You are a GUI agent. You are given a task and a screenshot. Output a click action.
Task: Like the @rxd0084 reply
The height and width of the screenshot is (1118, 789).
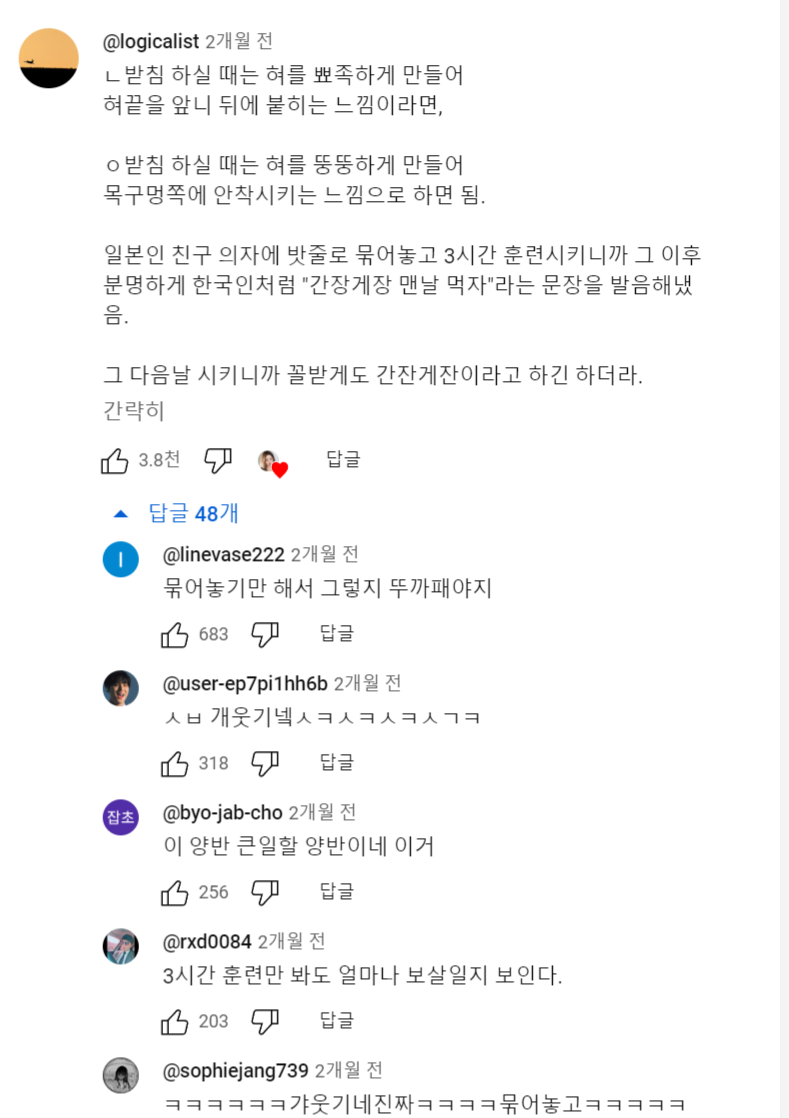click(175, 1021)
